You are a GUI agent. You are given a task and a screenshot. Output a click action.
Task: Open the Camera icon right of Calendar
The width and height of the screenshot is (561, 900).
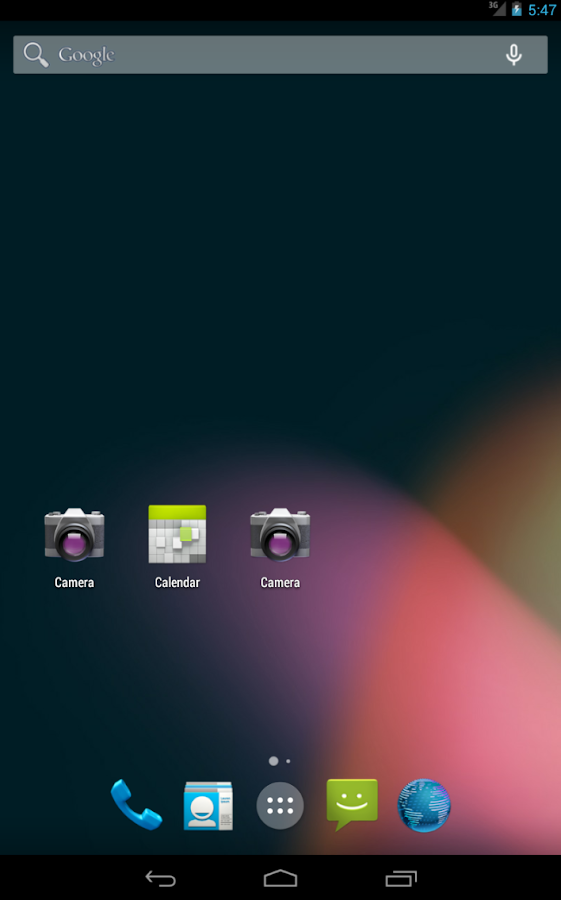(x=280, y=534)
